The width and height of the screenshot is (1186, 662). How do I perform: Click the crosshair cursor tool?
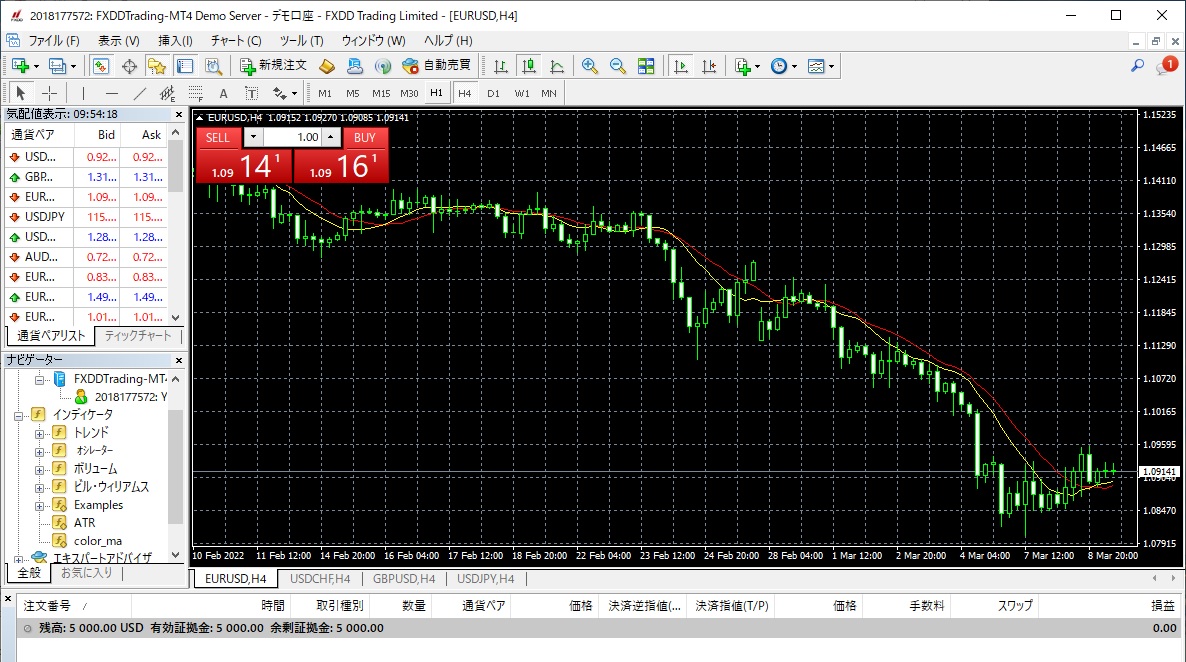pos(49,93)
